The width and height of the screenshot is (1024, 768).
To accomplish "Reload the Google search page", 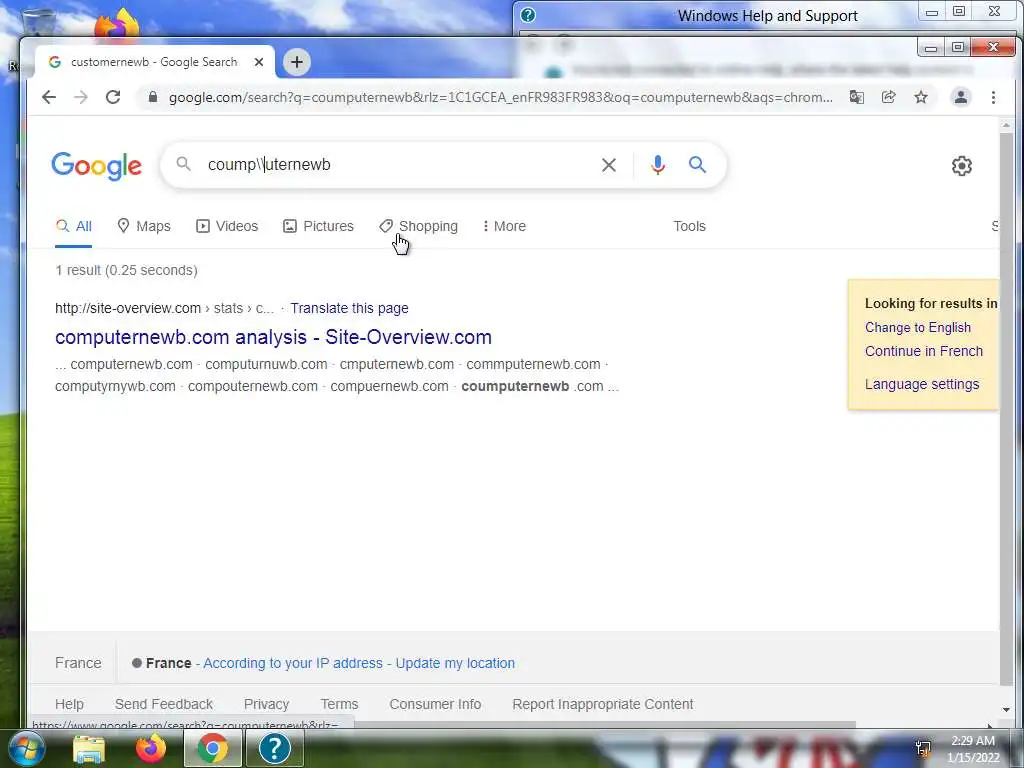I will point(113,97).
